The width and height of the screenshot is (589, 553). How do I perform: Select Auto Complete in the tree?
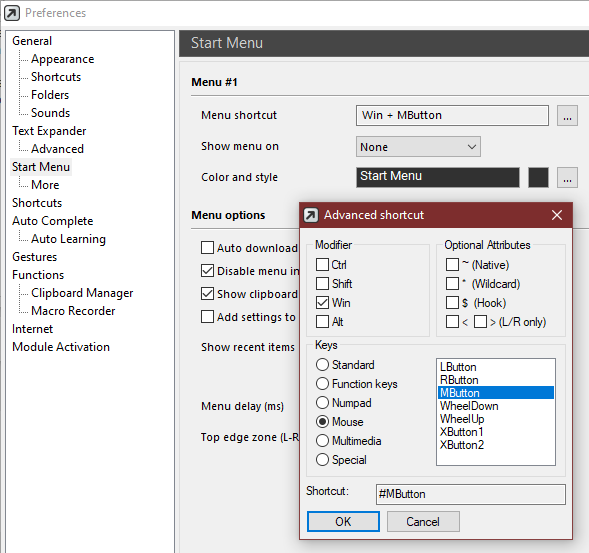[x=53, y=221]
